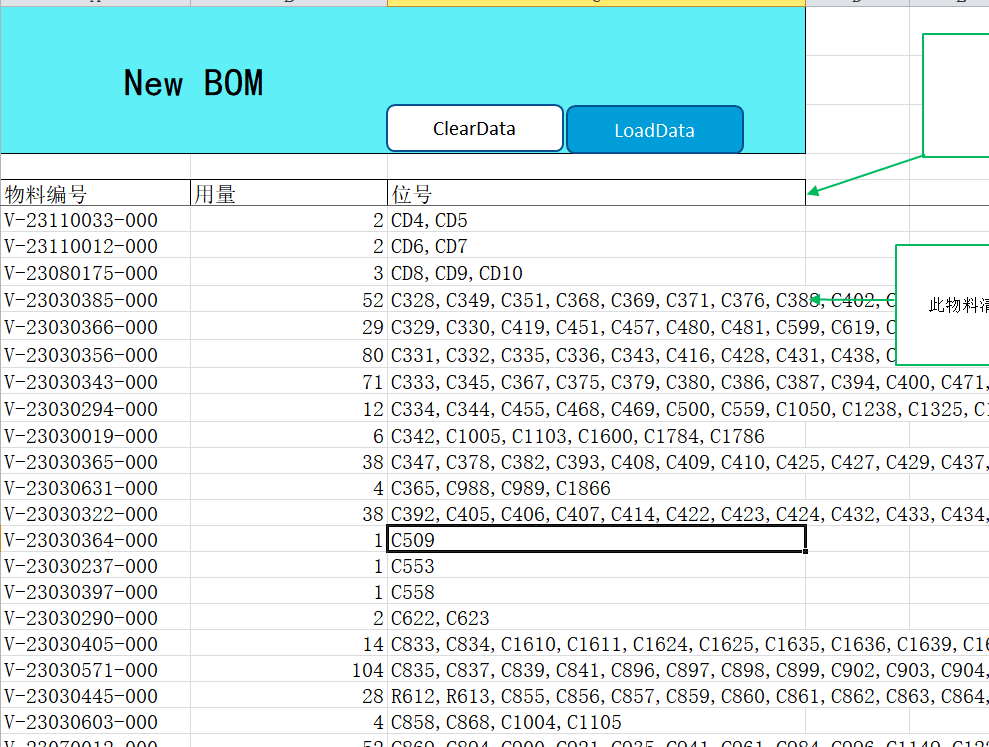Select the quantity cell showing 28

[289, 695]
